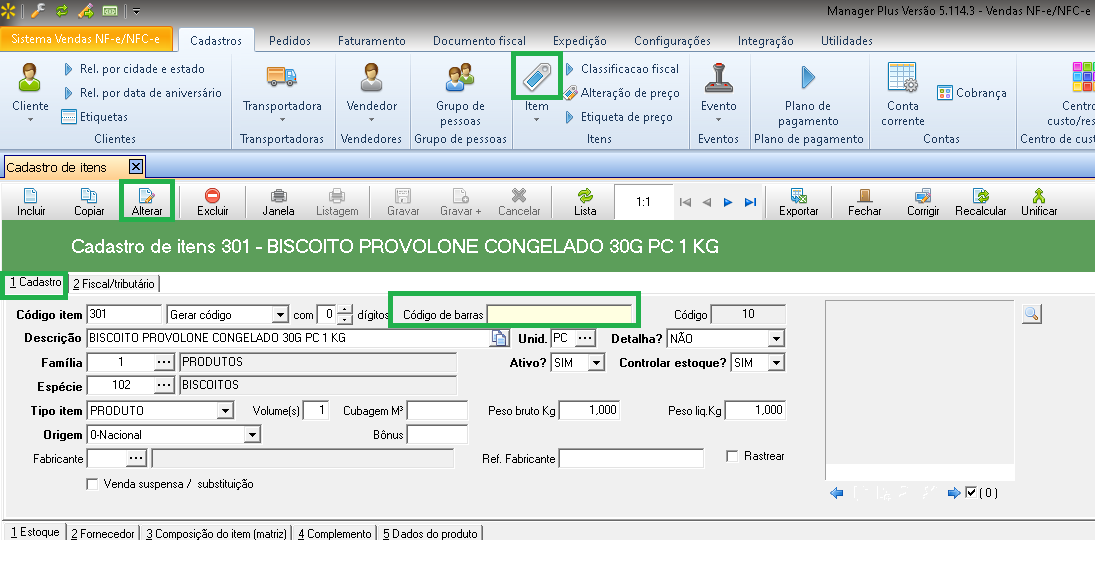Click the Item tag icon in ribbon
Screen dimensions: 1095x573
click(x=536, y=78)
